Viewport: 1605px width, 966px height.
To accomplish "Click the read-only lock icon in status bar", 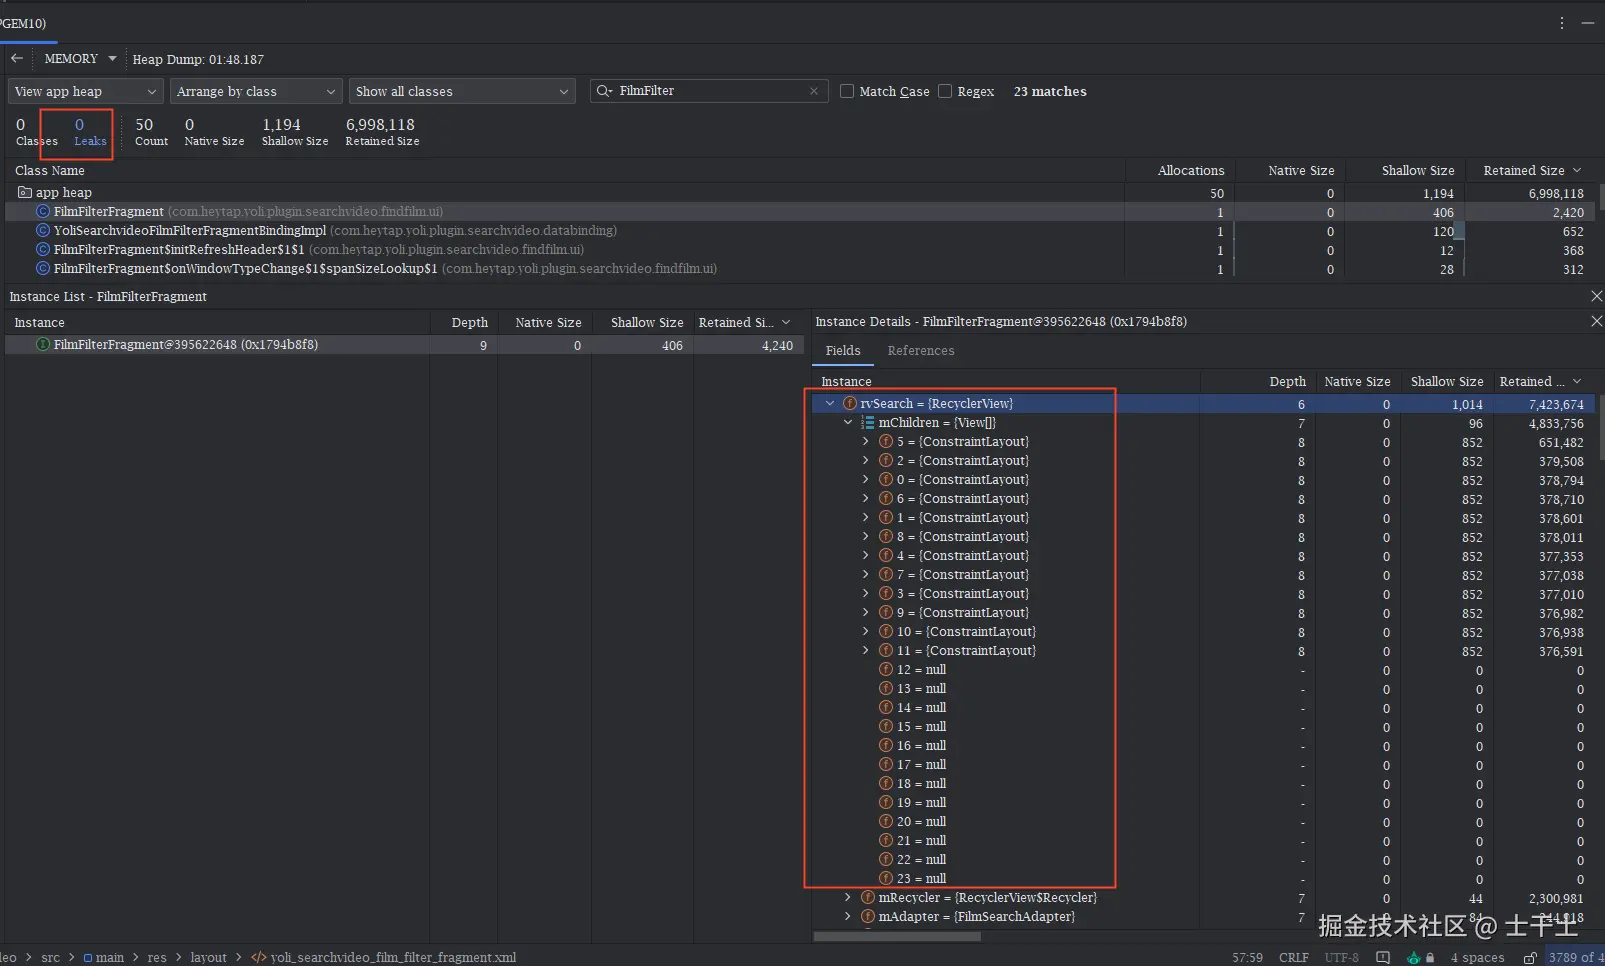I will coord(1430,958).
